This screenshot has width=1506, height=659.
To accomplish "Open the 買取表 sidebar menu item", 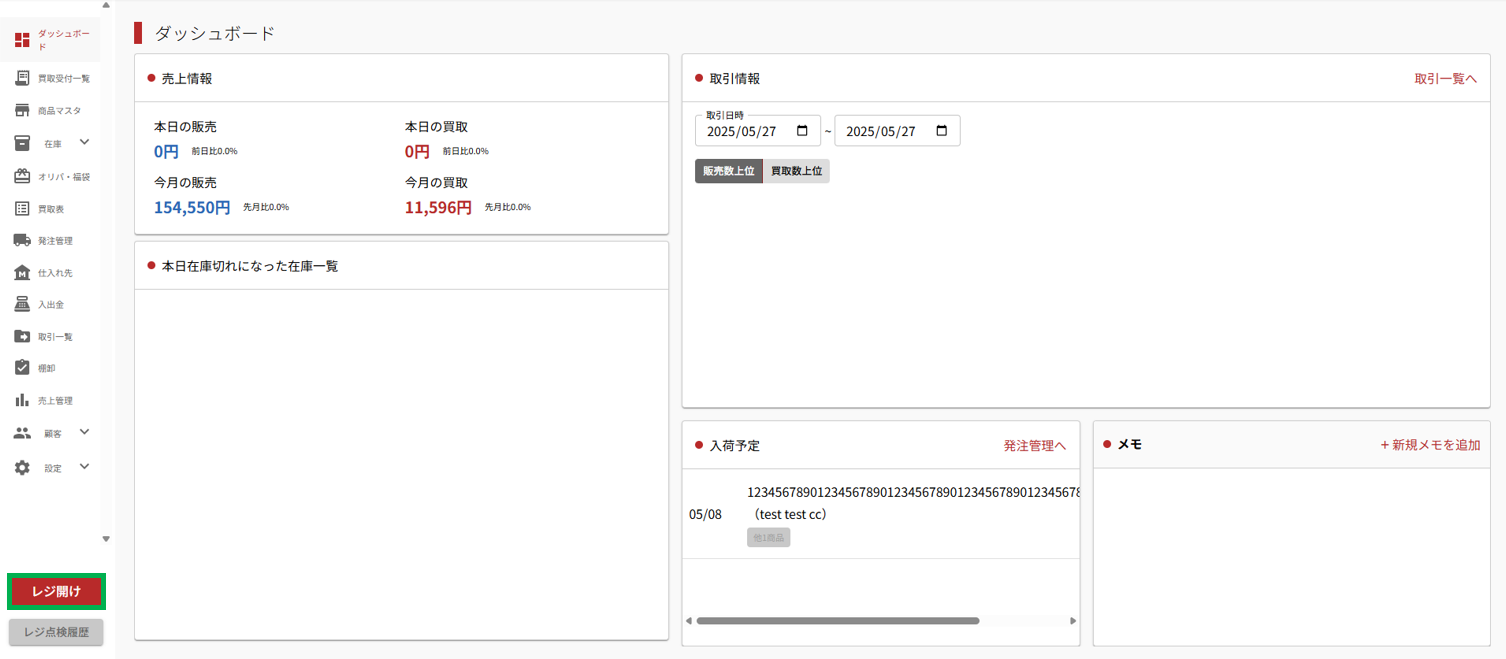I will [x=50, y=209].
